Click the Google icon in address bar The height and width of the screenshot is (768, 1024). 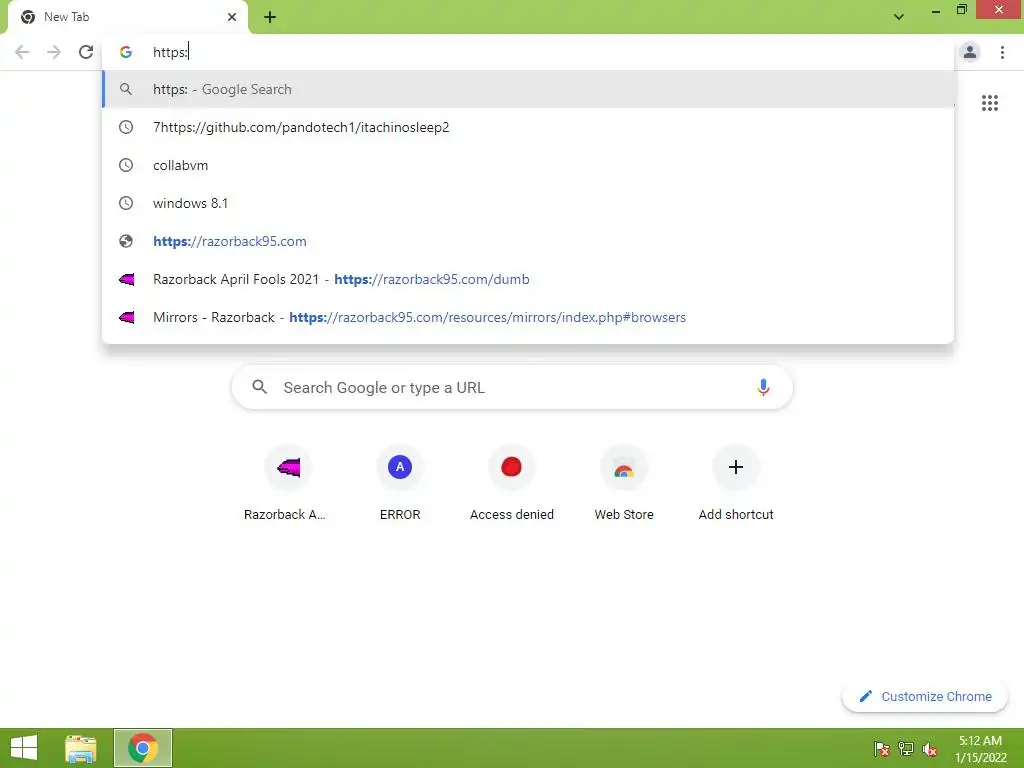click(x=126, y=52)
